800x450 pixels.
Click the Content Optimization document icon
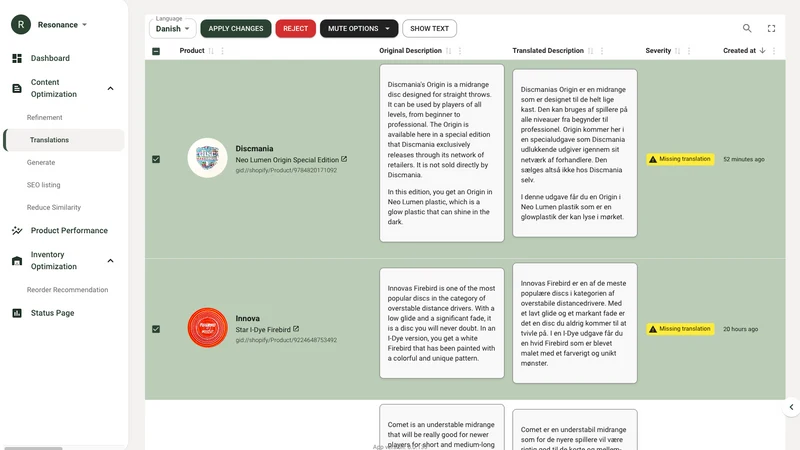[17, 88]
